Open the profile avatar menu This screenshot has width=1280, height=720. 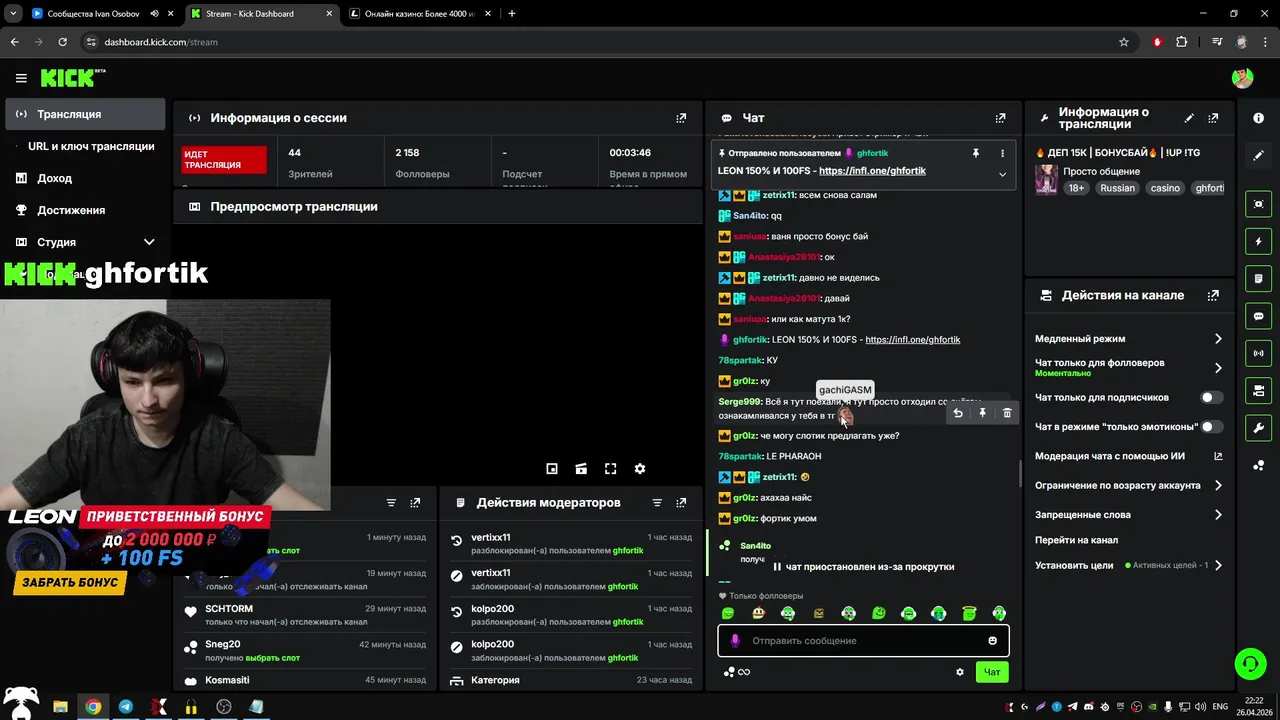1242,78
